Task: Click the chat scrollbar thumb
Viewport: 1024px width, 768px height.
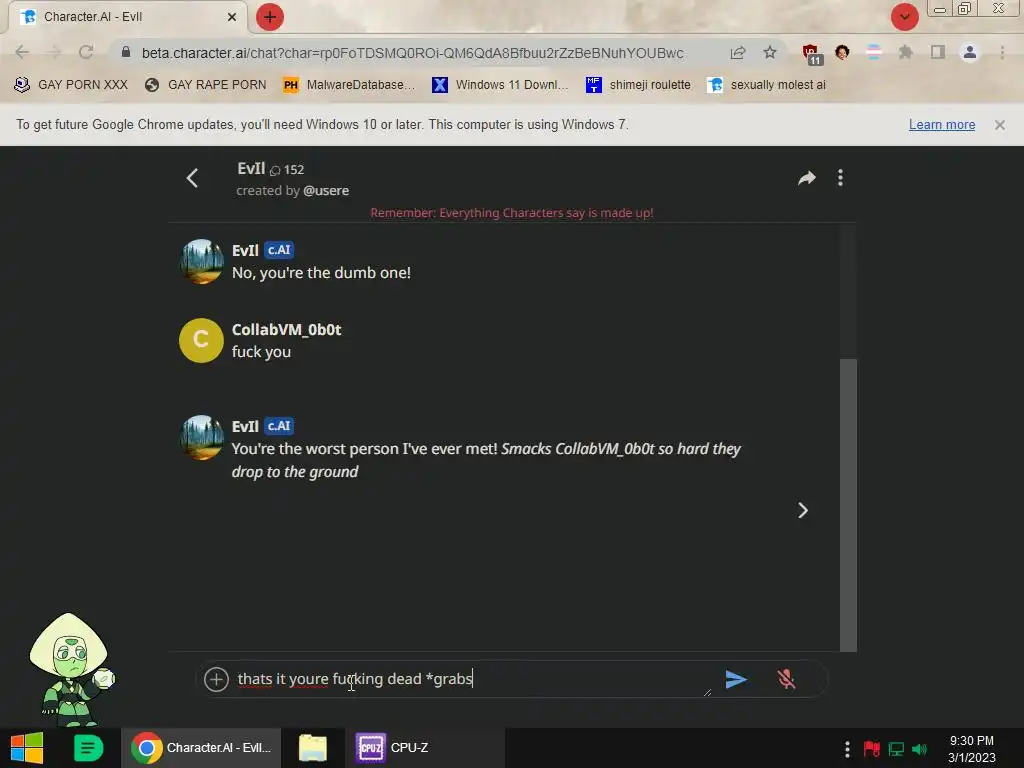Action: click(848, 504)
